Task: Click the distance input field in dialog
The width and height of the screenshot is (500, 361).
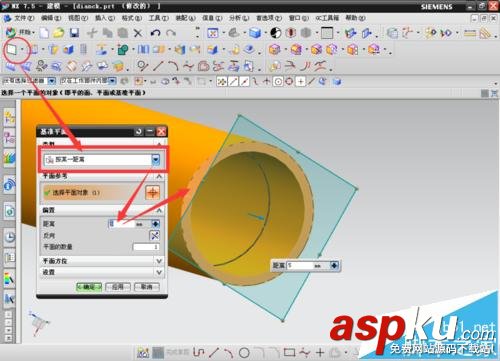Action: point(122,224)
